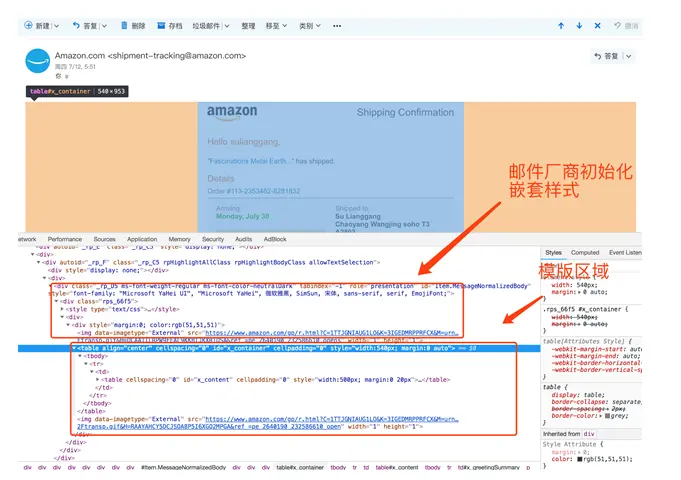Screen dimensions: 681x480
Task: Click the rgb(51,51,51) color swatch
Action: [x=579, y=459]
